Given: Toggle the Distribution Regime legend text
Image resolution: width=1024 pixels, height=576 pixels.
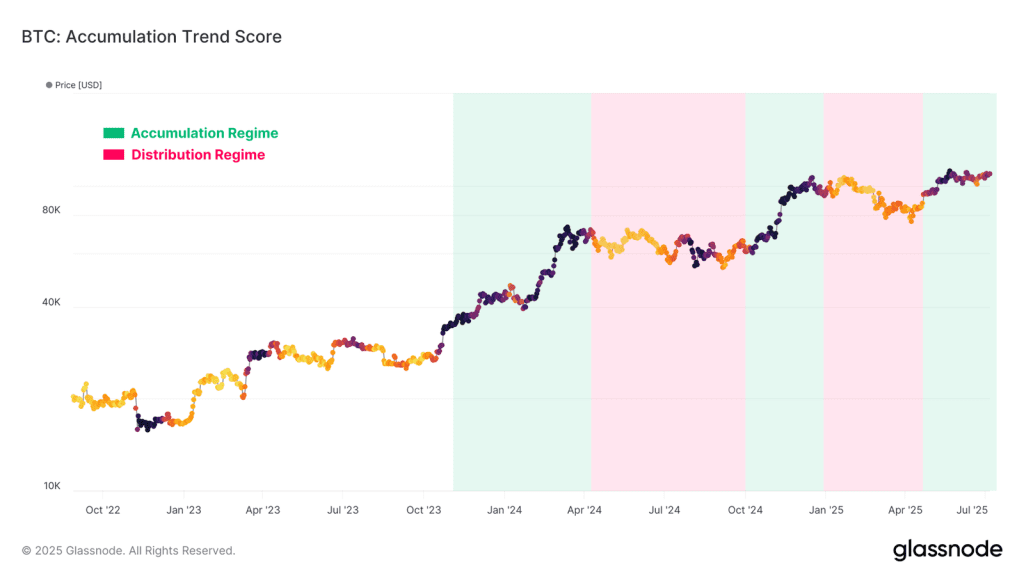Looking at the screenshot, I should [x=198, y=155].
